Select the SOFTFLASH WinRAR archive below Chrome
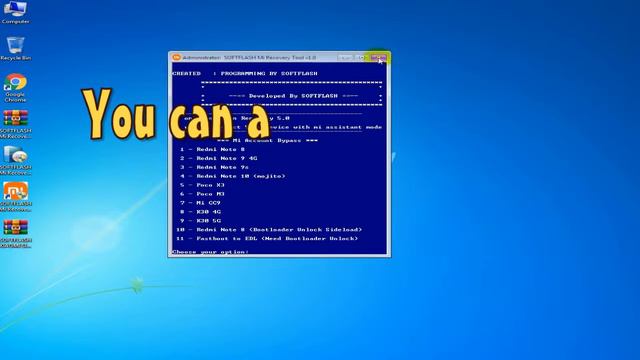 tap(16, 124)
